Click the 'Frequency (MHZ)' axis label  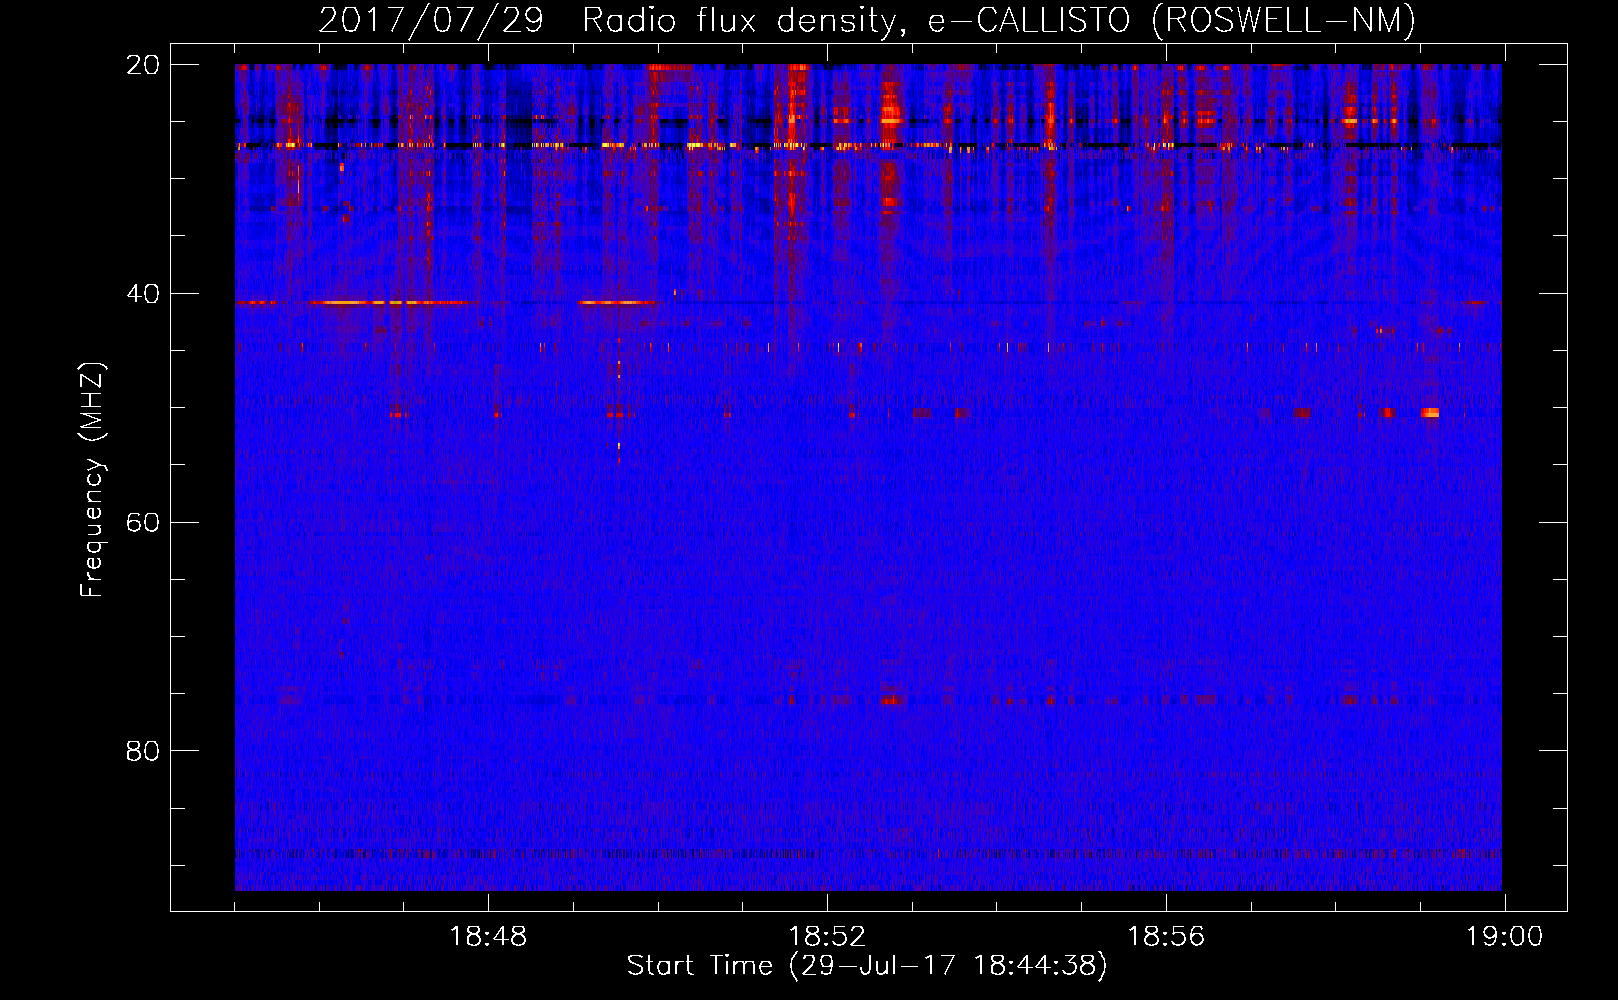click(x=92, y=480)
